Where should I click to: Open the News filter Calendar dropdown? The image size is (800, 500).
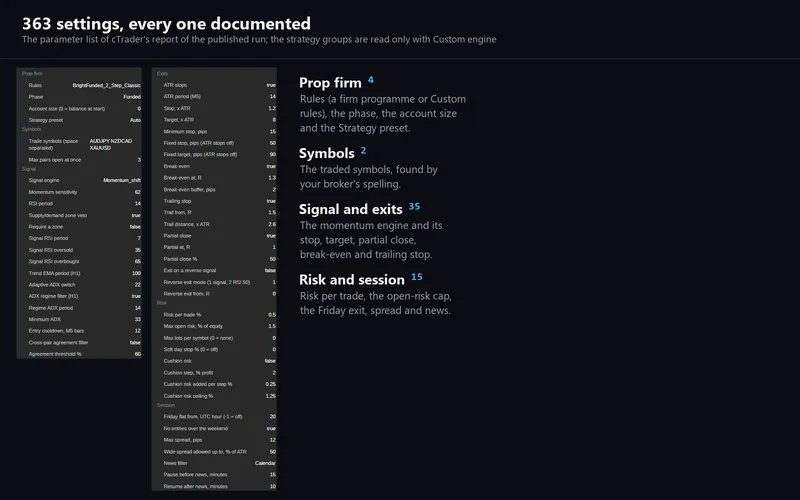coord(265,463)
